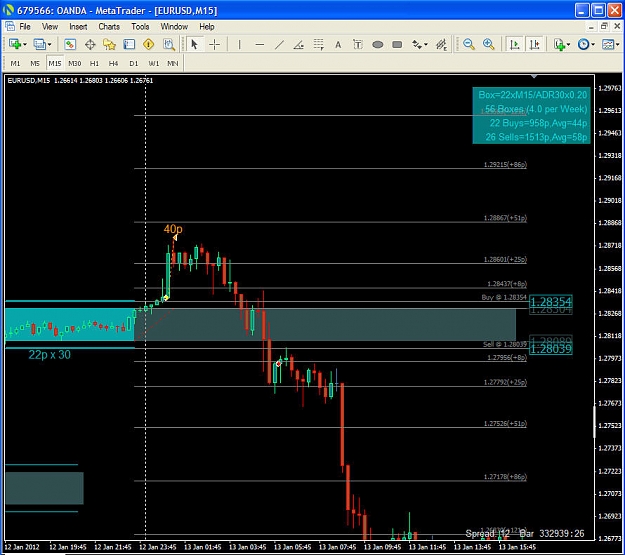Select the W1 timeframe button
The image size is (625, 555).
click(x=153, y=63)
